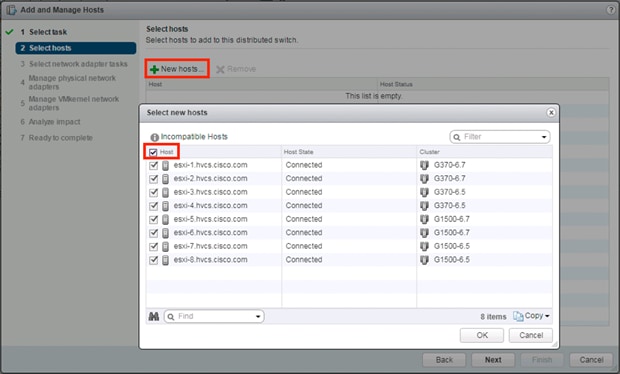Click host icon for esxi-7.hvcs.cisco.com
The height and width of the screenshot is (374, 620).
[x=166, y=246]
